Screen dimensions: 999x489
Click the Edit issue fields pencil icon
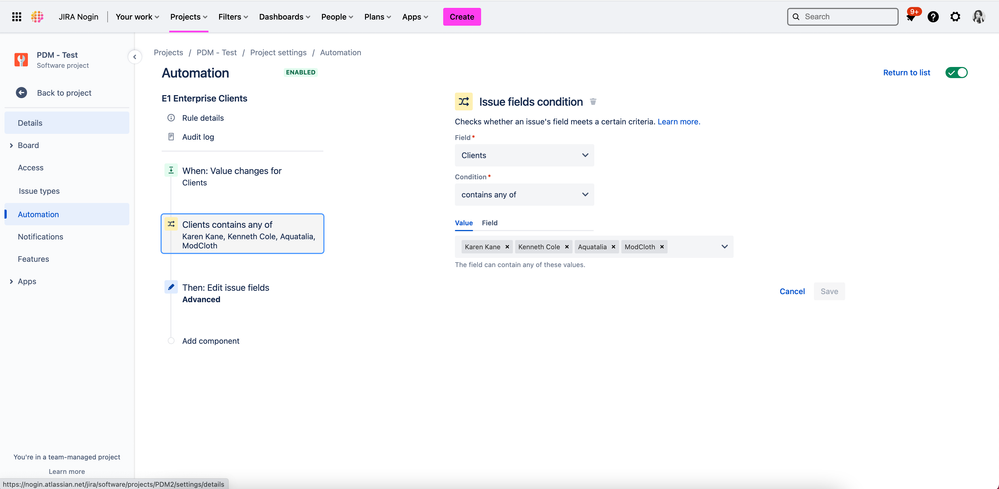click(x=171, y=287)
